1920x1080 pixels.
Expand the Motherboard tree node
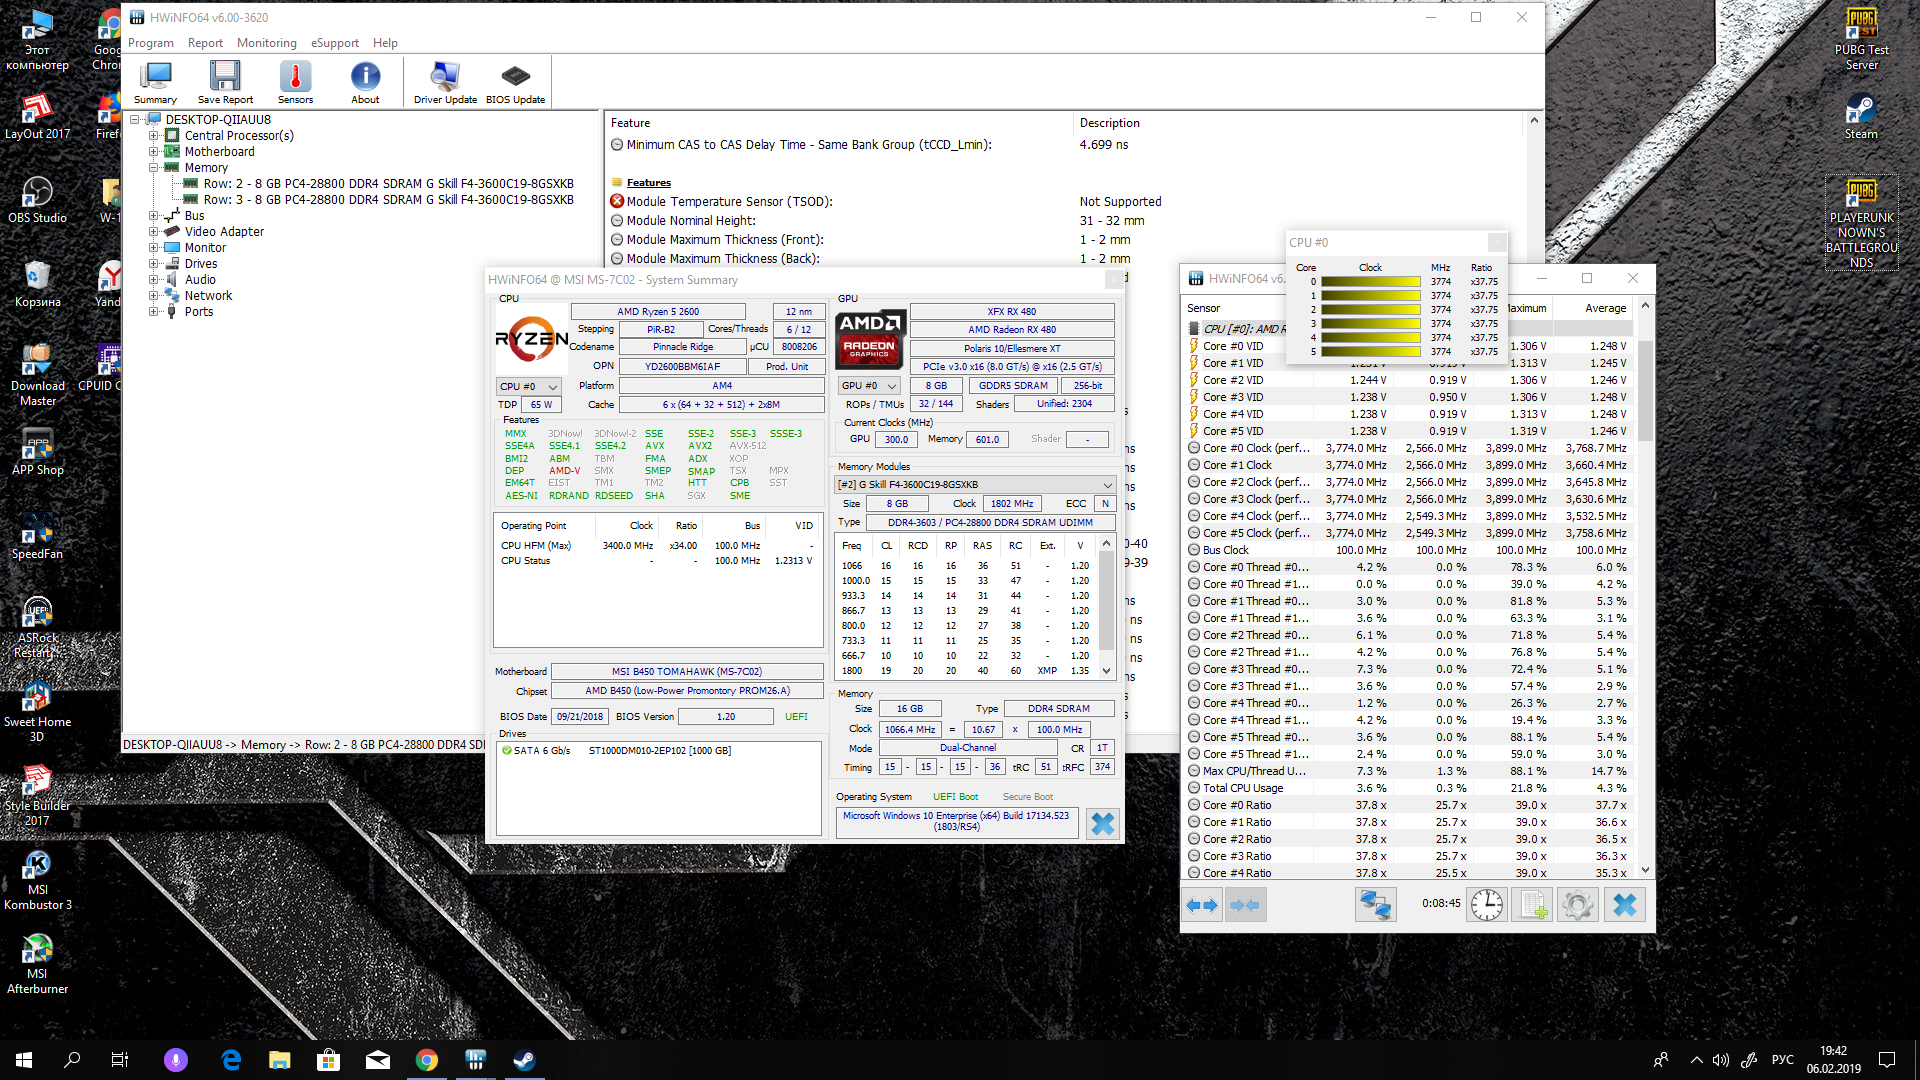[x=154, y=152]
